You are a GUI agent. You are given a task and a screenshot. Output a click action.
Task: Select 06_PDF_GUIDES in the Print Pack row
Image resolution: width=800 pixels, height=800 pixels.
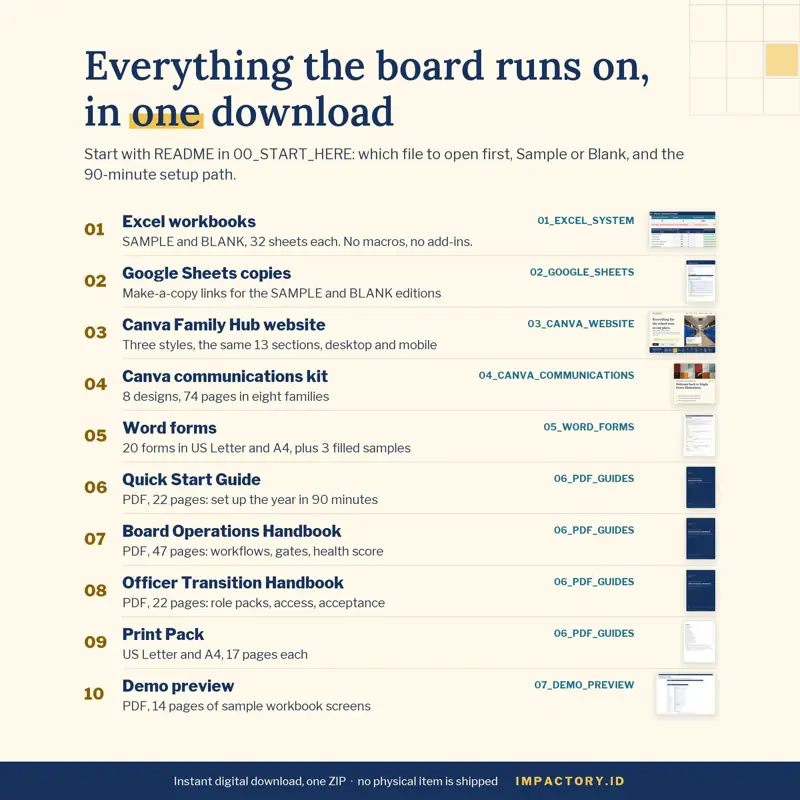pyautogui.click(x=594, y=633)
